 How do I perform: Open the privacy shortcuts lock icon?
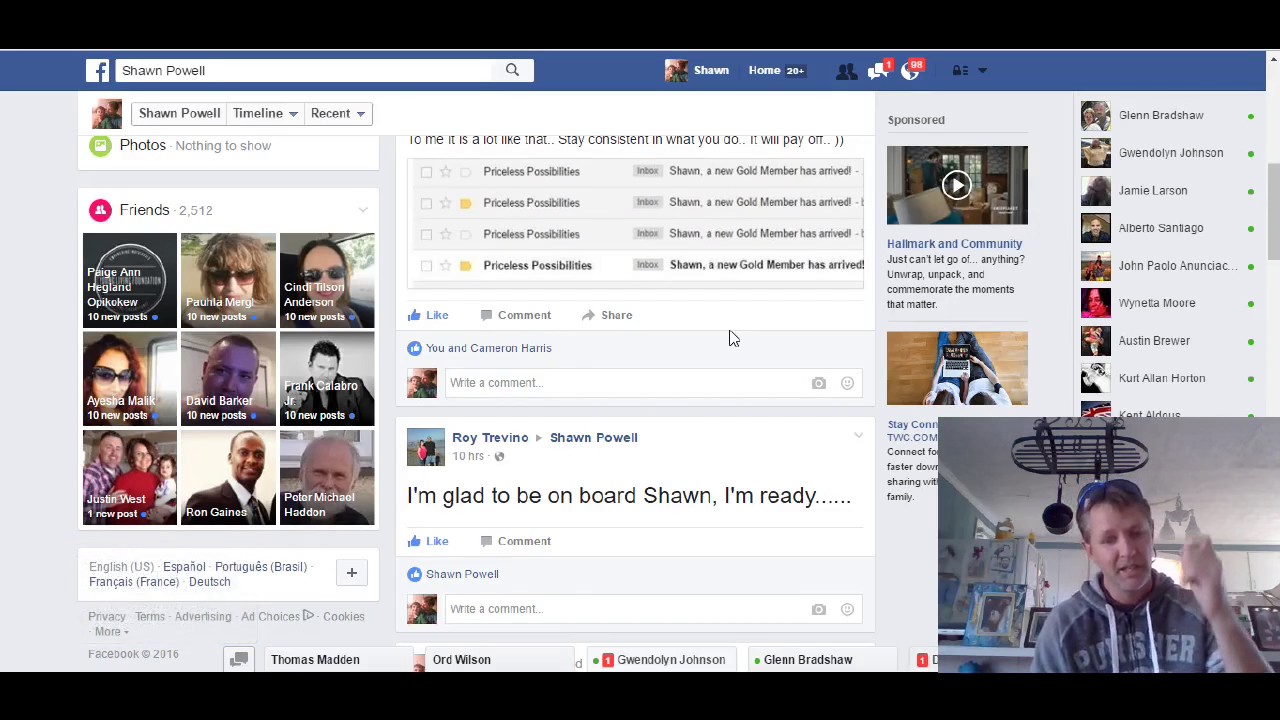(x=959, y=70)
